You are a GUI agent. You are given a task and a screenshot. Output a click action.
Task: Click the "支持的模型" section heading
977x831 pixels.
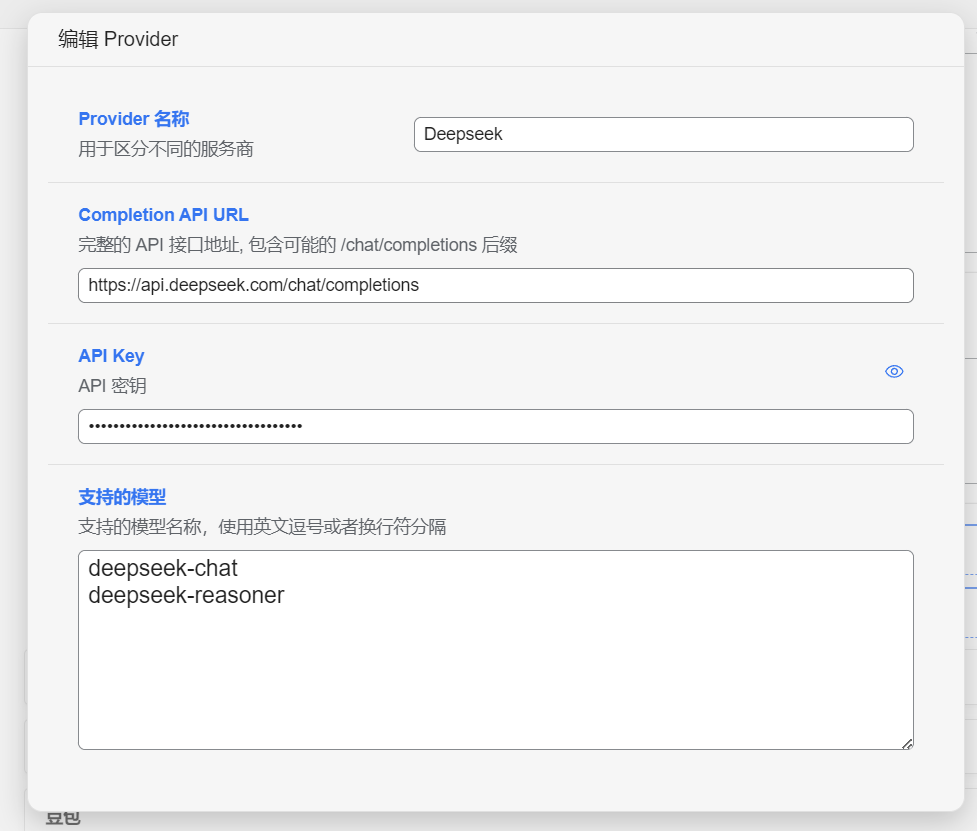pos(122,497)
